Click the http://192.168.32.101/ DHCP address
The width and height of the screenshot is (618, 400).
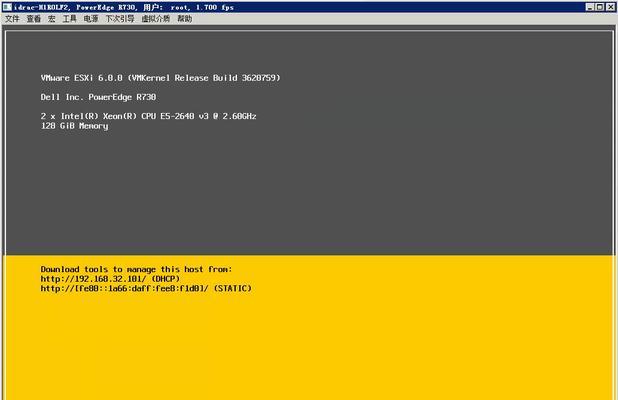click(x=110, y=279)
